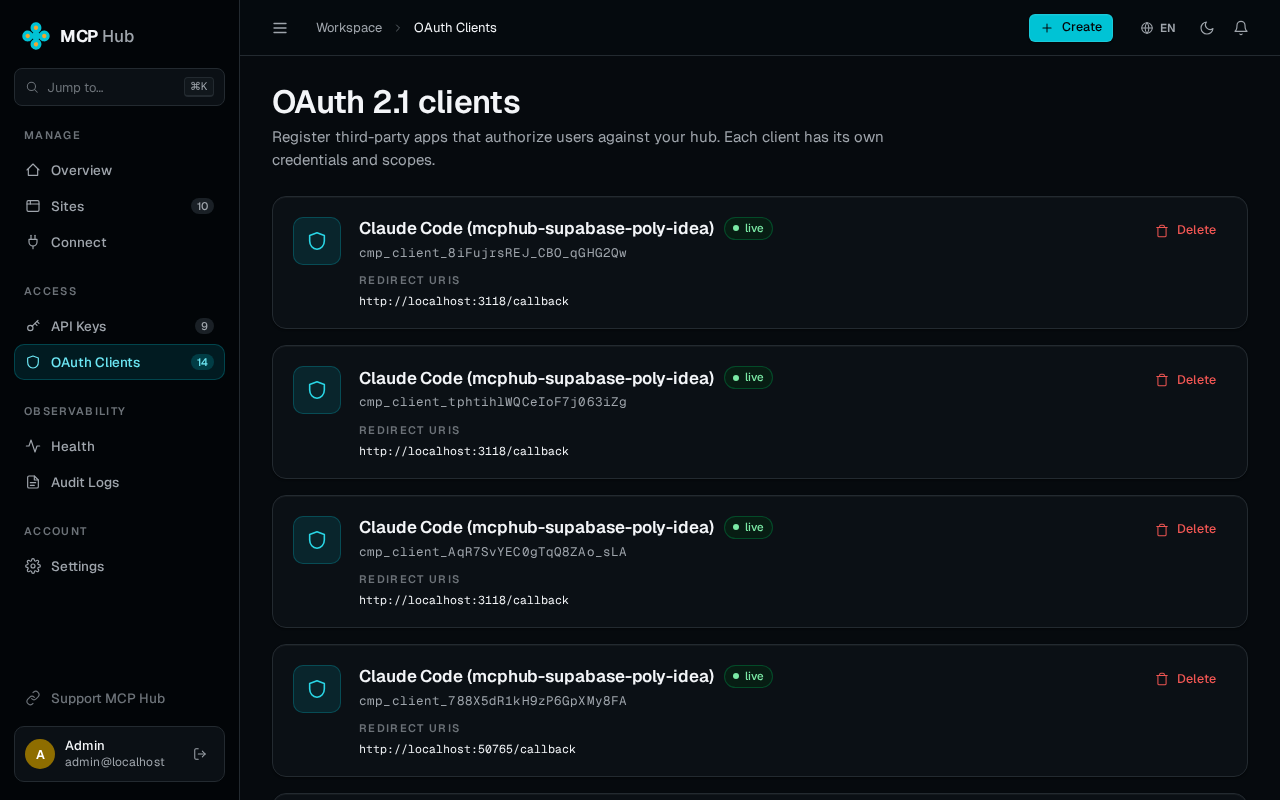Click the home icon for Overview
The width and height of the screenshot is (1280, 800).
[33, 170]
